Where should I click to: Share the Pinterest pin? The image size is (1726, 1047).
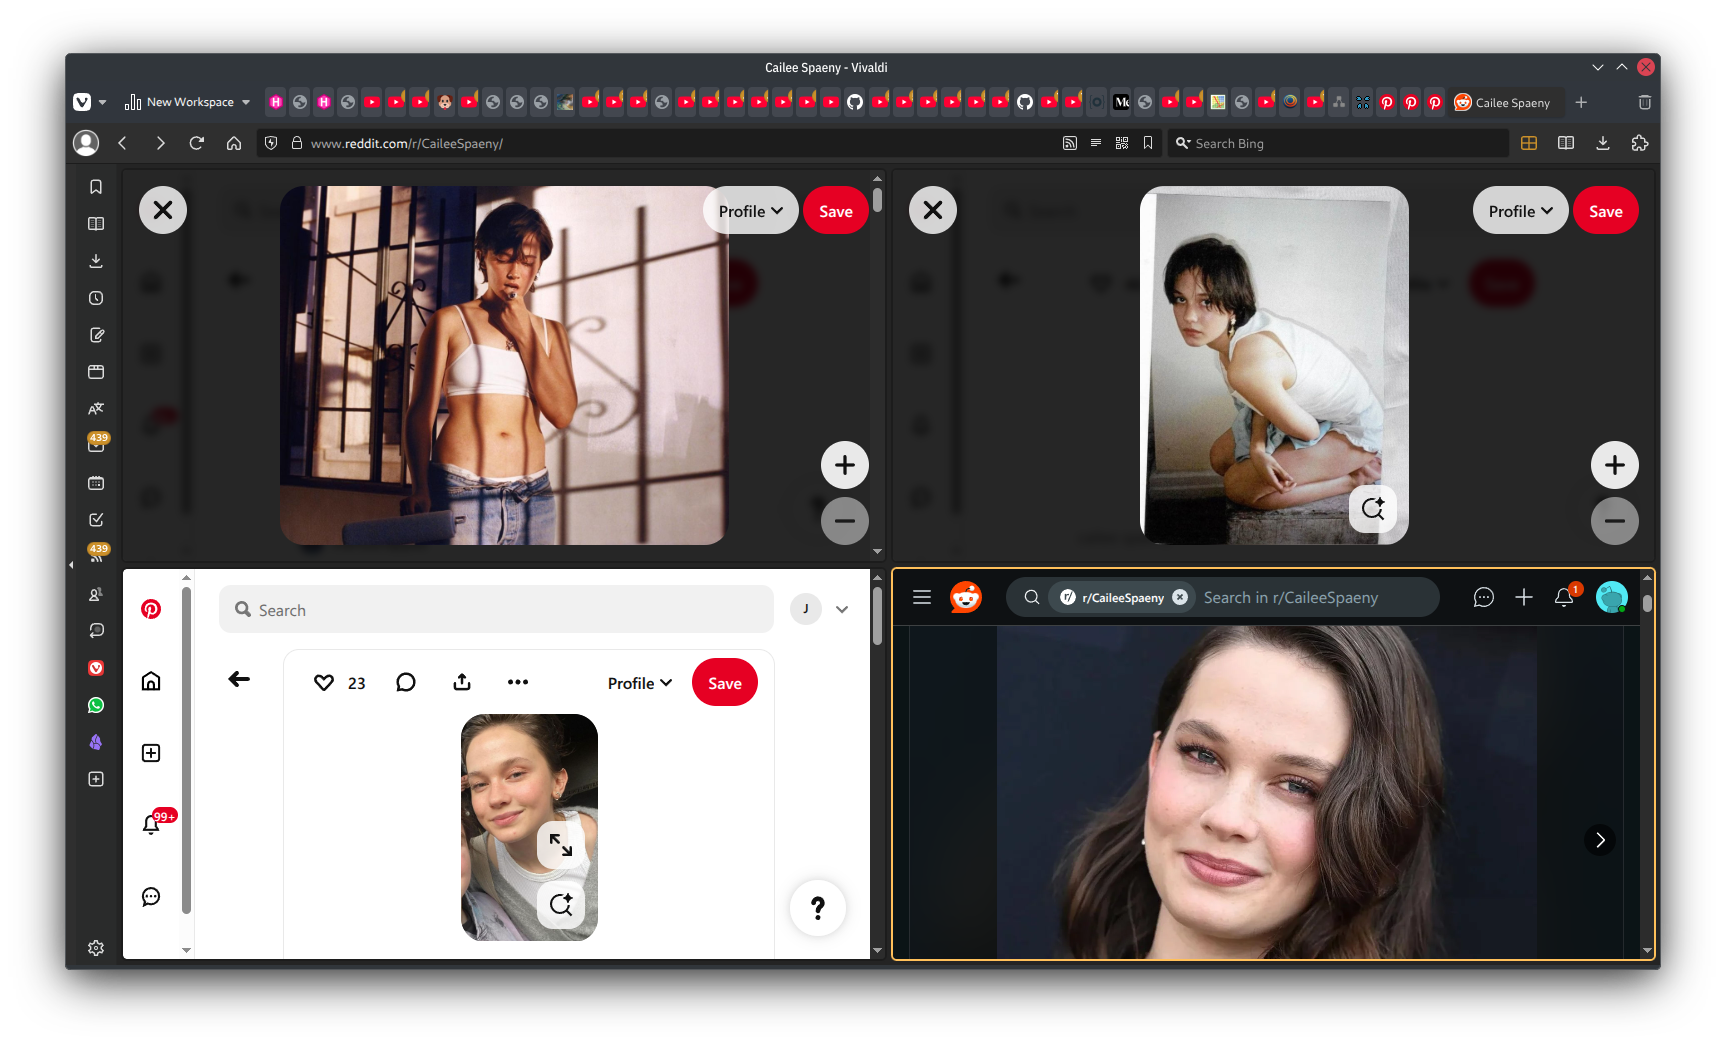pyautogui.click(x=462, y=682)
